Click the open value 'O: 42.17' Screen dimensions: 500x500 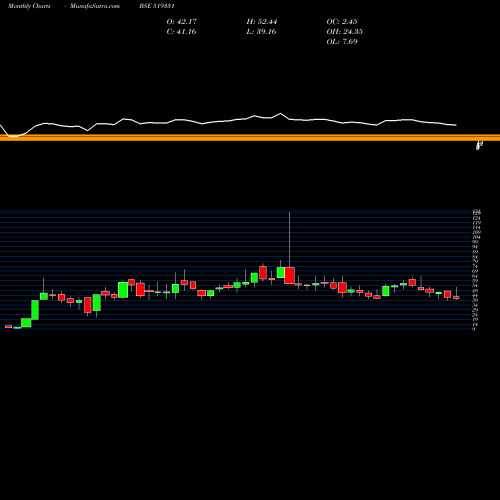point(182,22)
